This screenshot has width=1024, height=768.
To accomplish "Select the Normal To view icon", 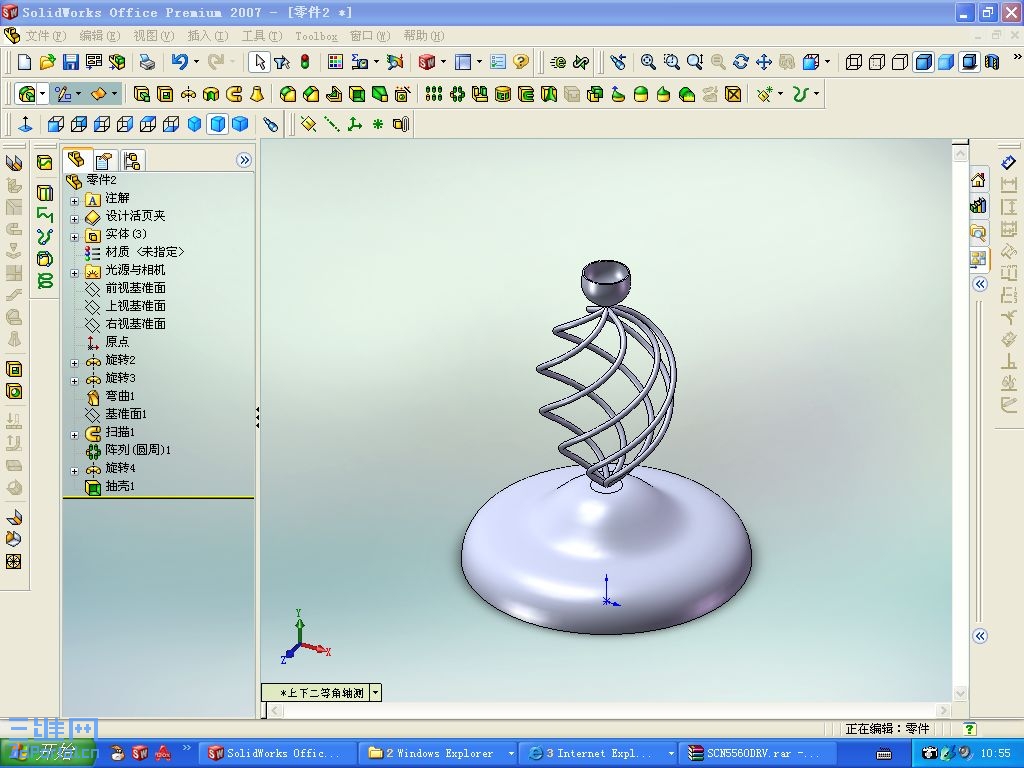I will tap(25, 124).
